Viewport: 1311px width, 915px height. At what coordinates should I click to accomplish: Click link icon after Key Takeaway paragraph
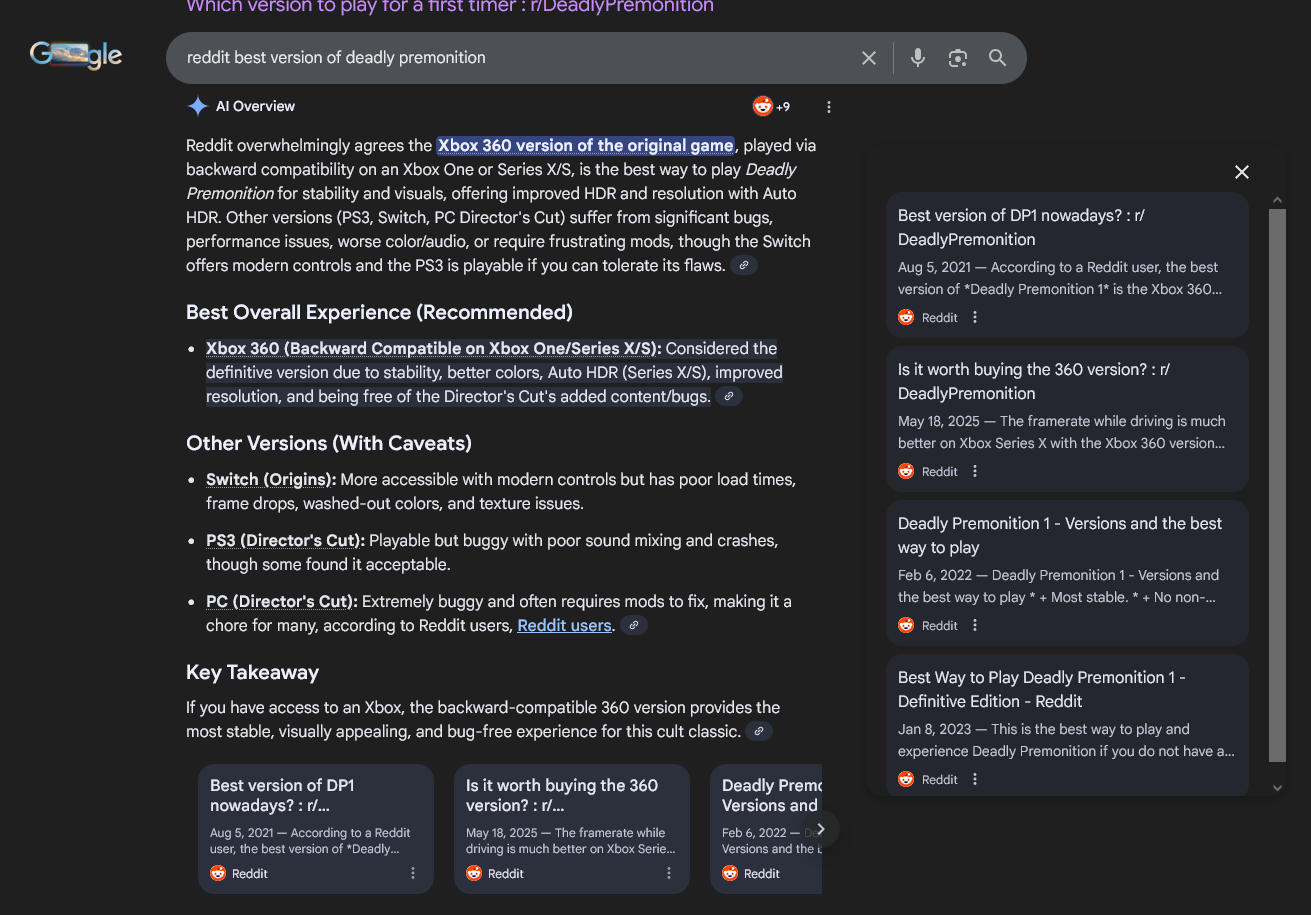759,732
